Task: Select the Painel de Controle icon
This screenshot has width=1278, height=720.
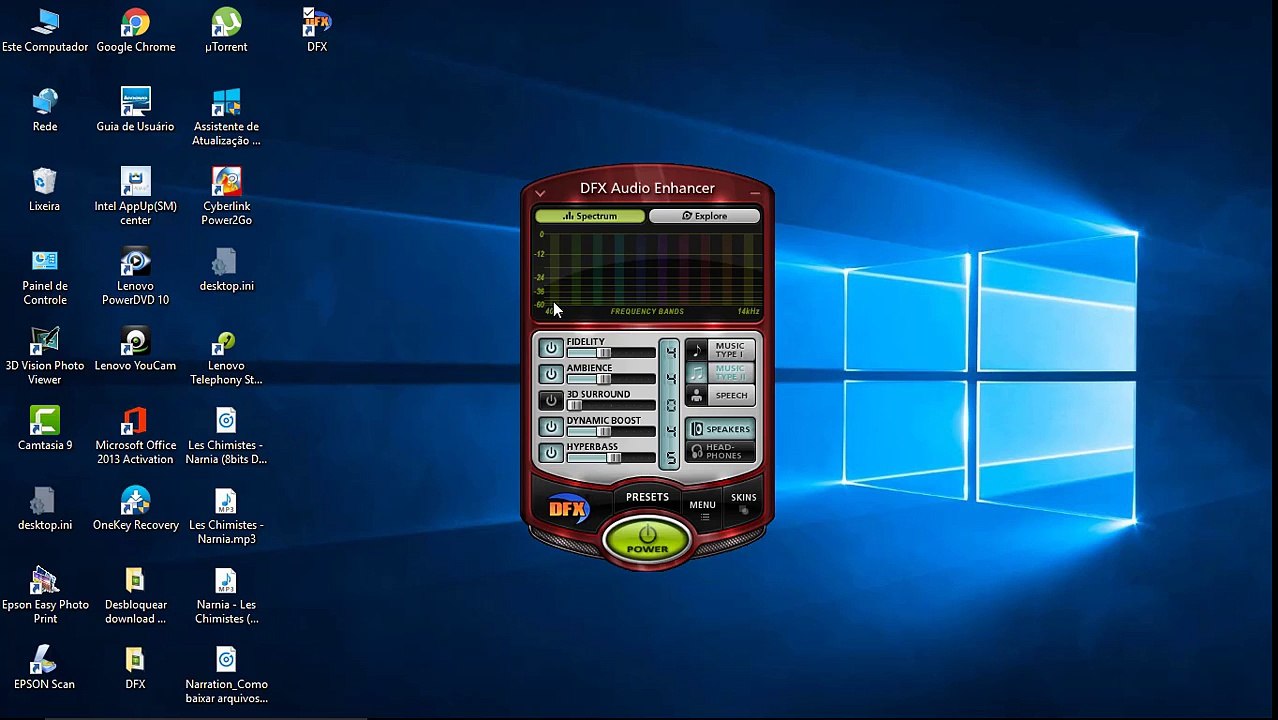Action: pos(45,277)
